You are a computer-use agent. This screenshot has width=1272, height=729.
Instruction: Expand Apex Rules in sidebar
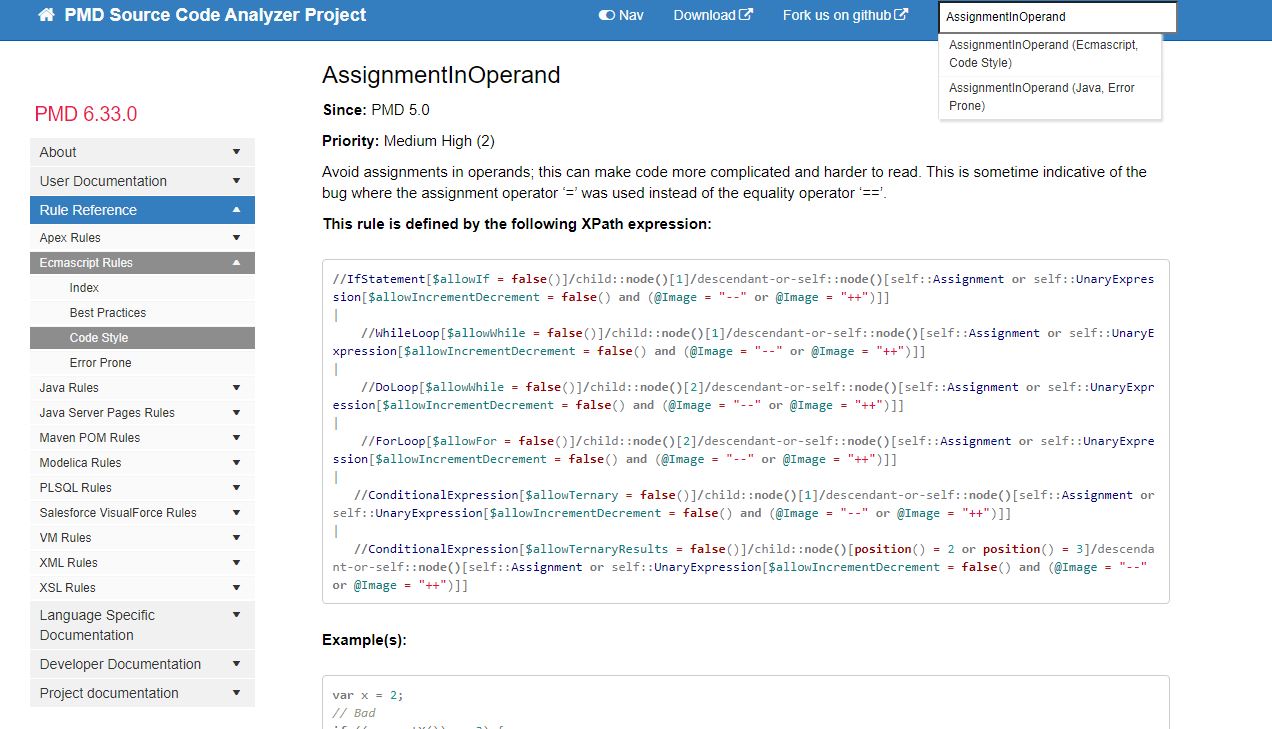tap(142, 238)
